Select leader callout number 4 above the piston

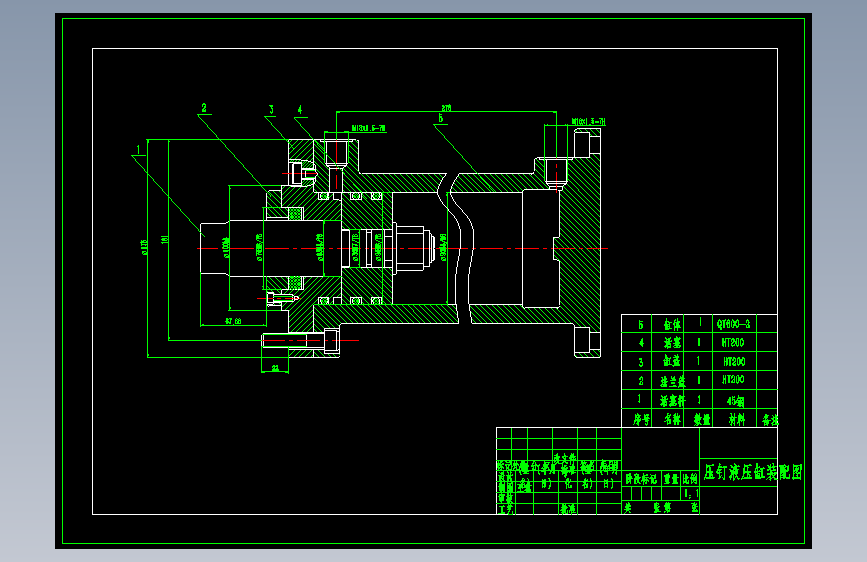(x=300, y=110)
